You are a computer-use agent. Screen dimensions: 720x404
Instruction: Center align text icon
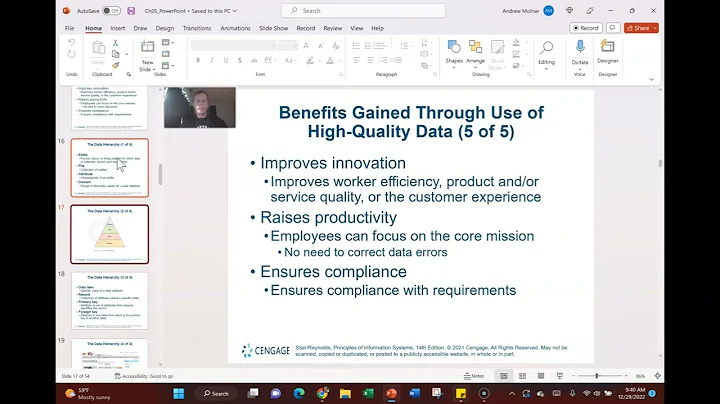click(370, 60)
